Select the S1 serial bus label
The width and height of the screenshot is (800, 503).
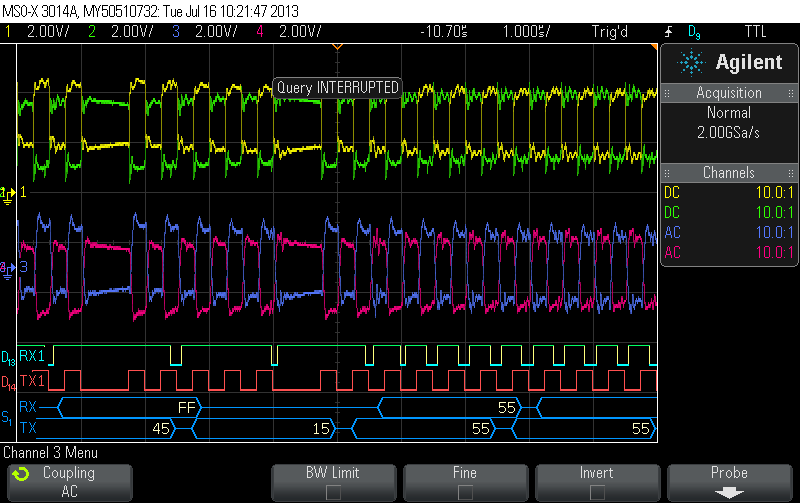[x=7, y=418]
